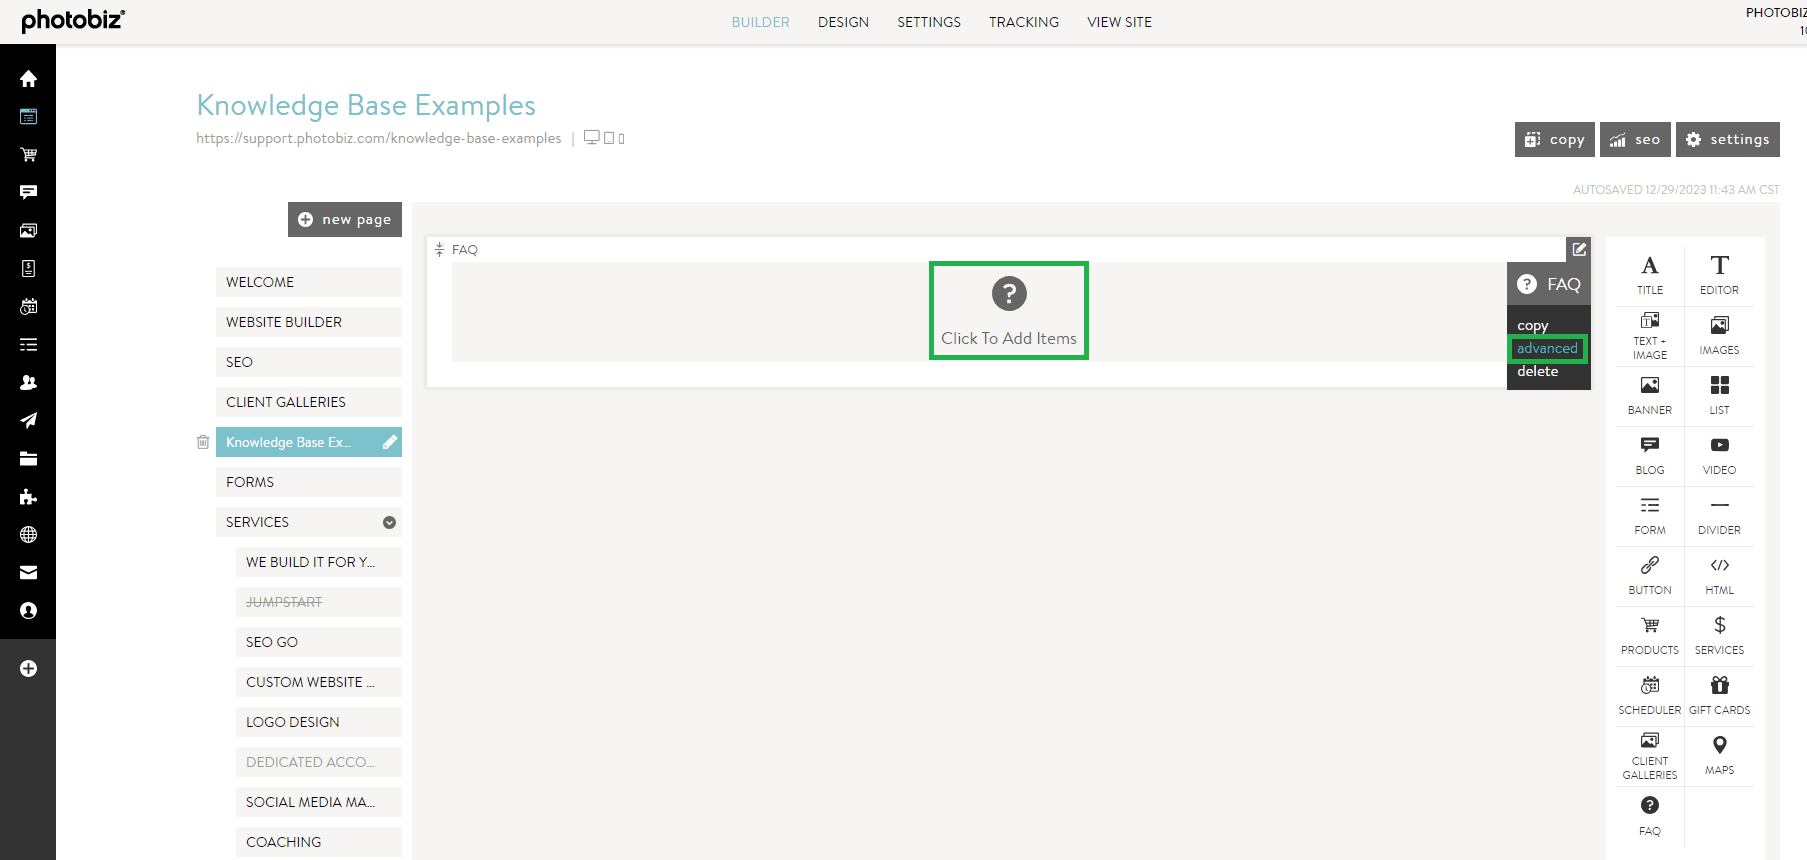Viewport: 1807px width, 860px height.
Task: Add a Video block
Action: tap(1719, 455)
